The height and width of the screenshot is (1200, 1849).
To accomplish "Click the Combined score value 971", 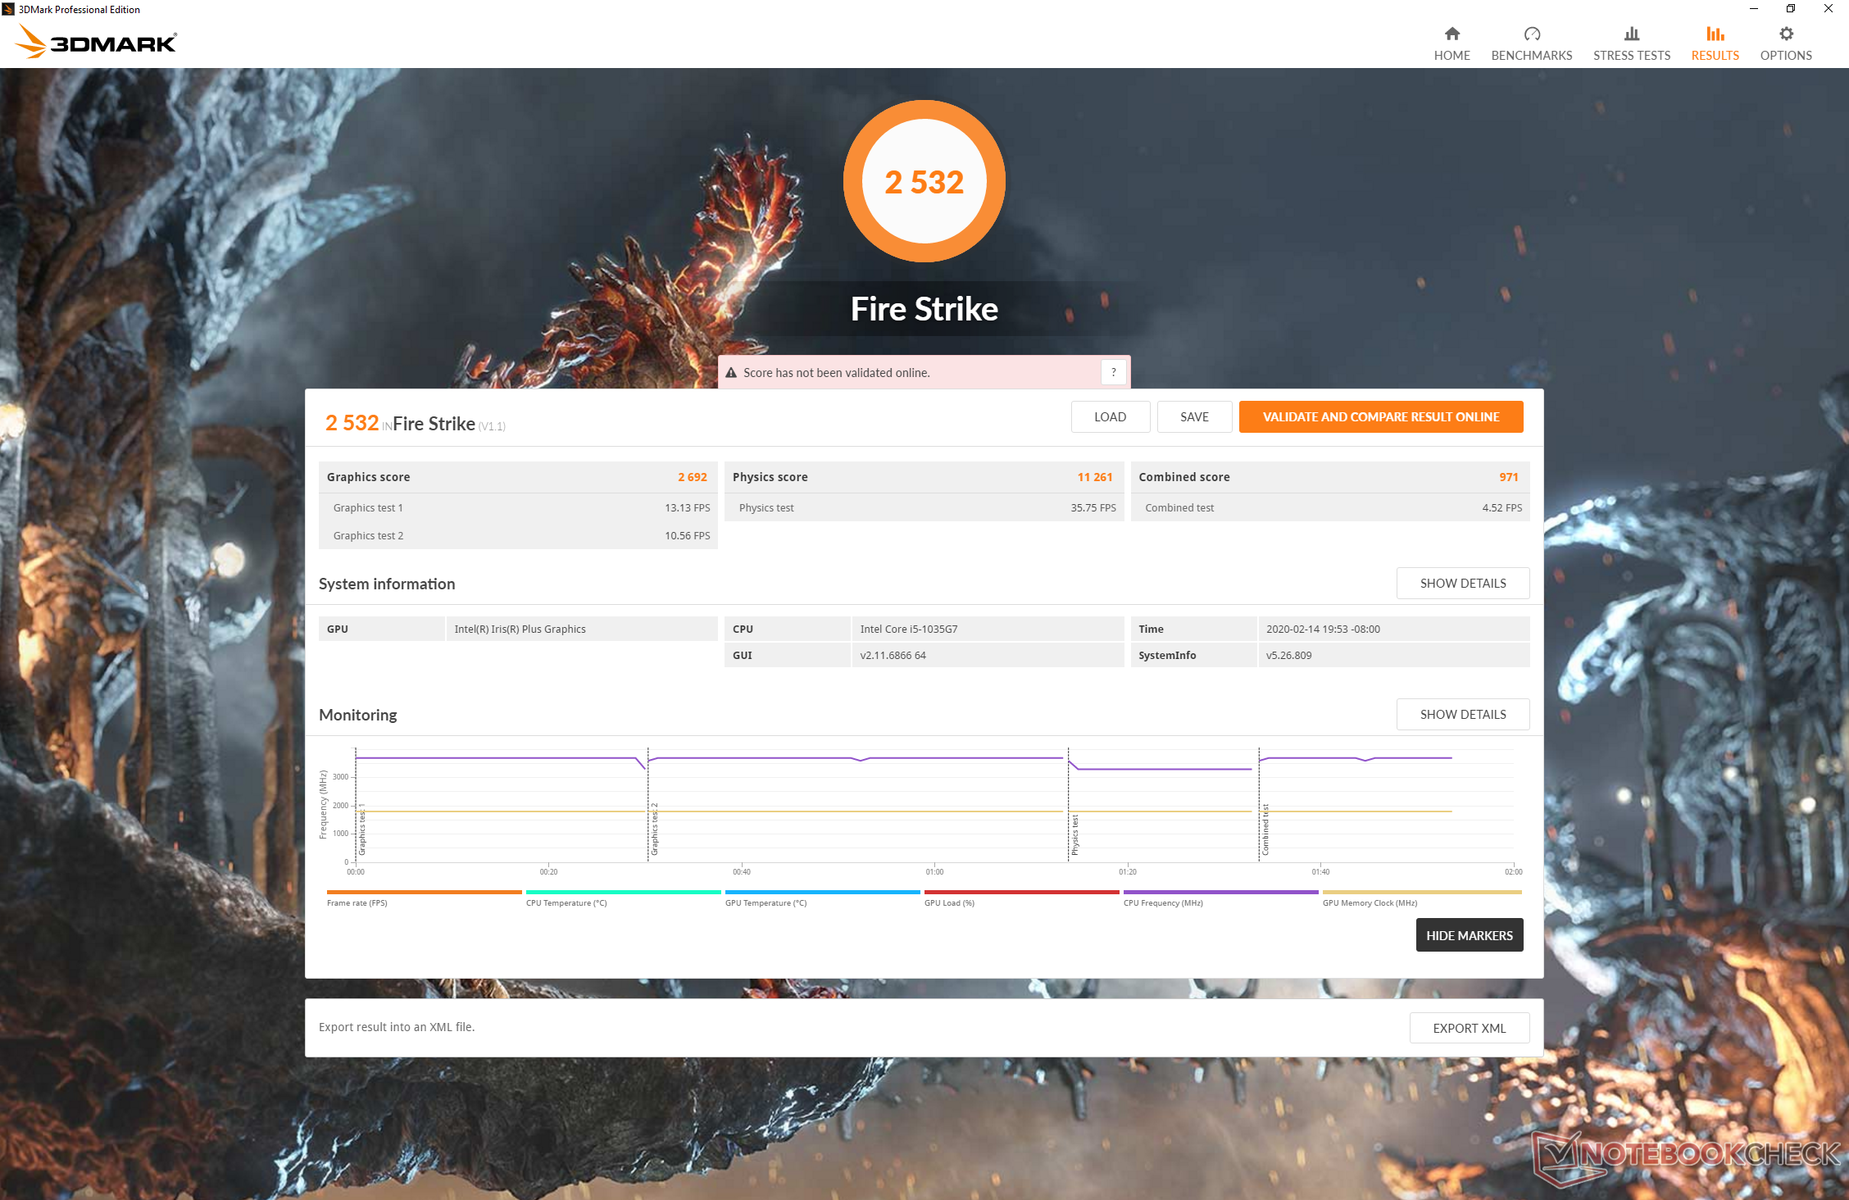I will pos(1508,477).
